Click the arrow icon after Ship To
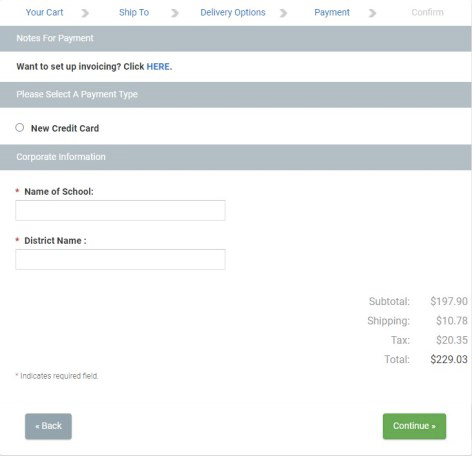 tap(175, 13)
